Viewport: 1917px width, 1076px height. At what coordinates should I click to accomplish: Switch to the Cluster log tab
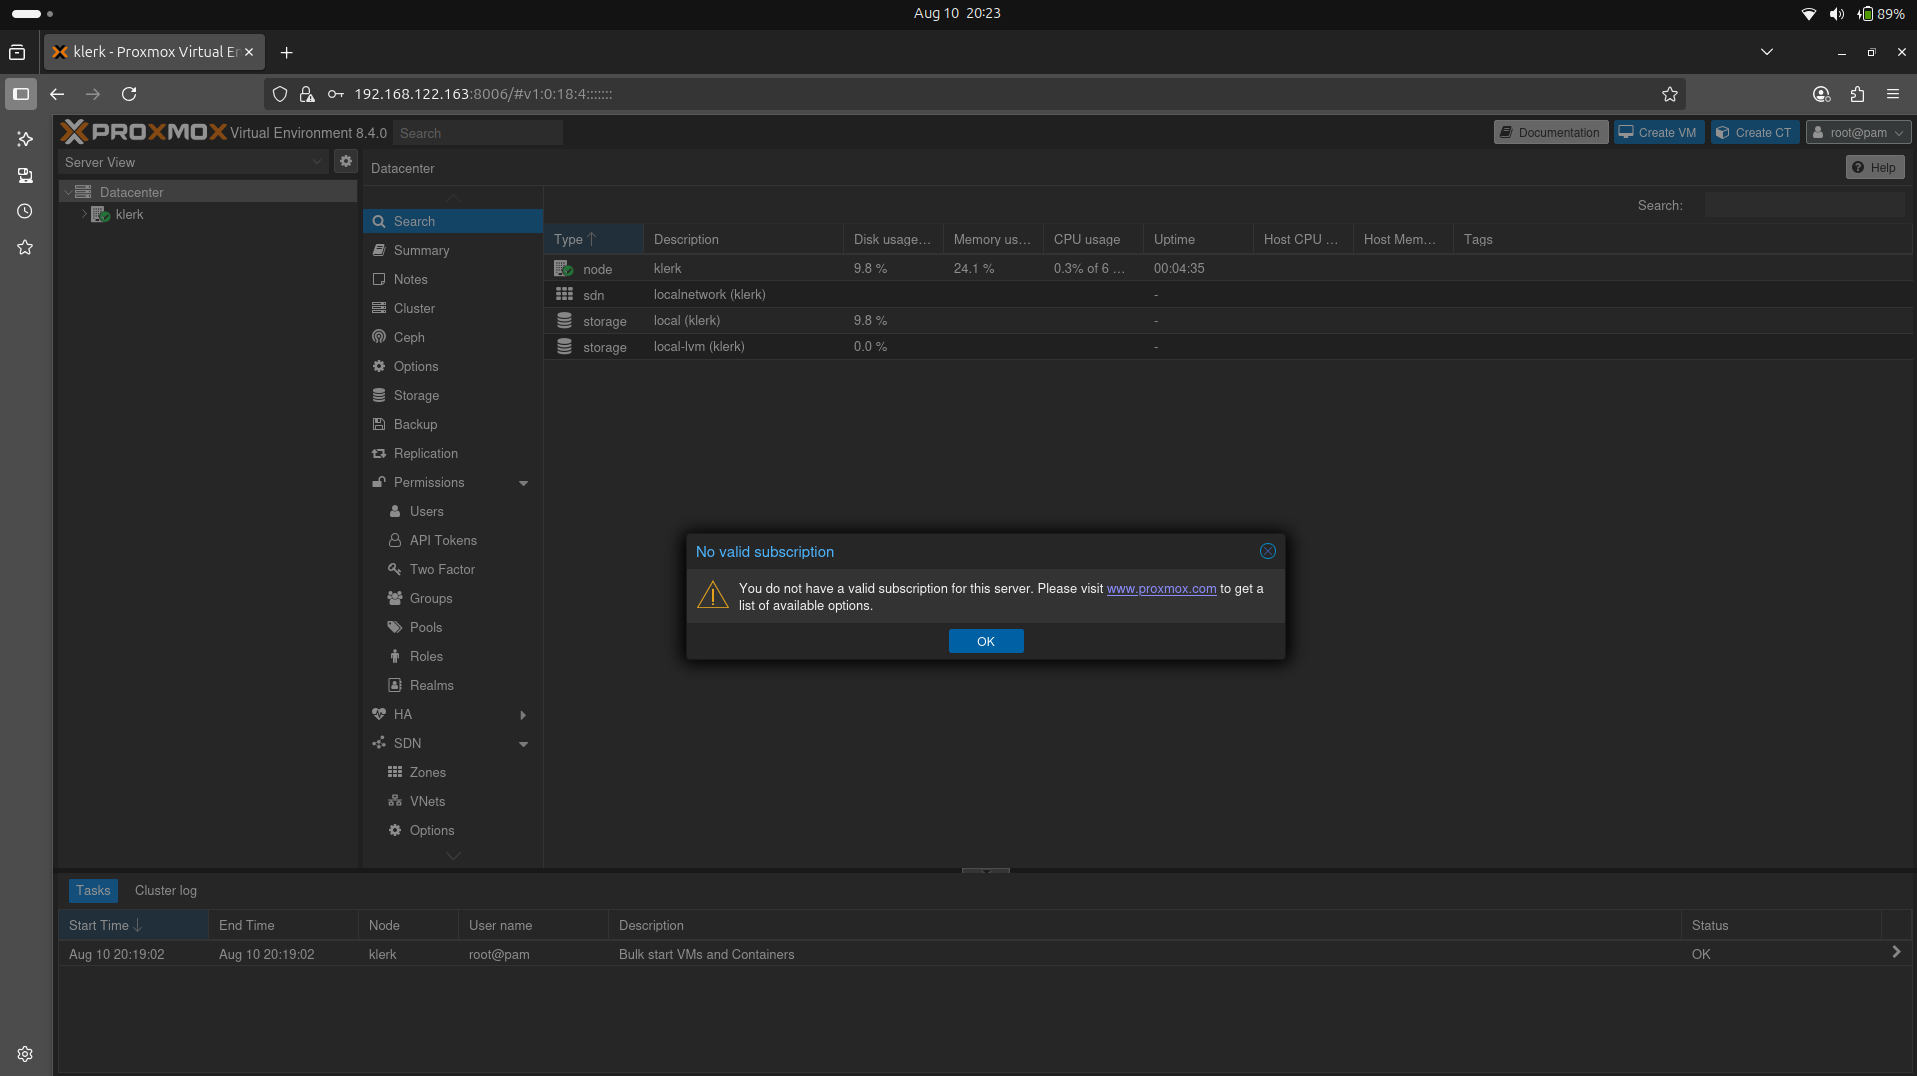[166, 890]
